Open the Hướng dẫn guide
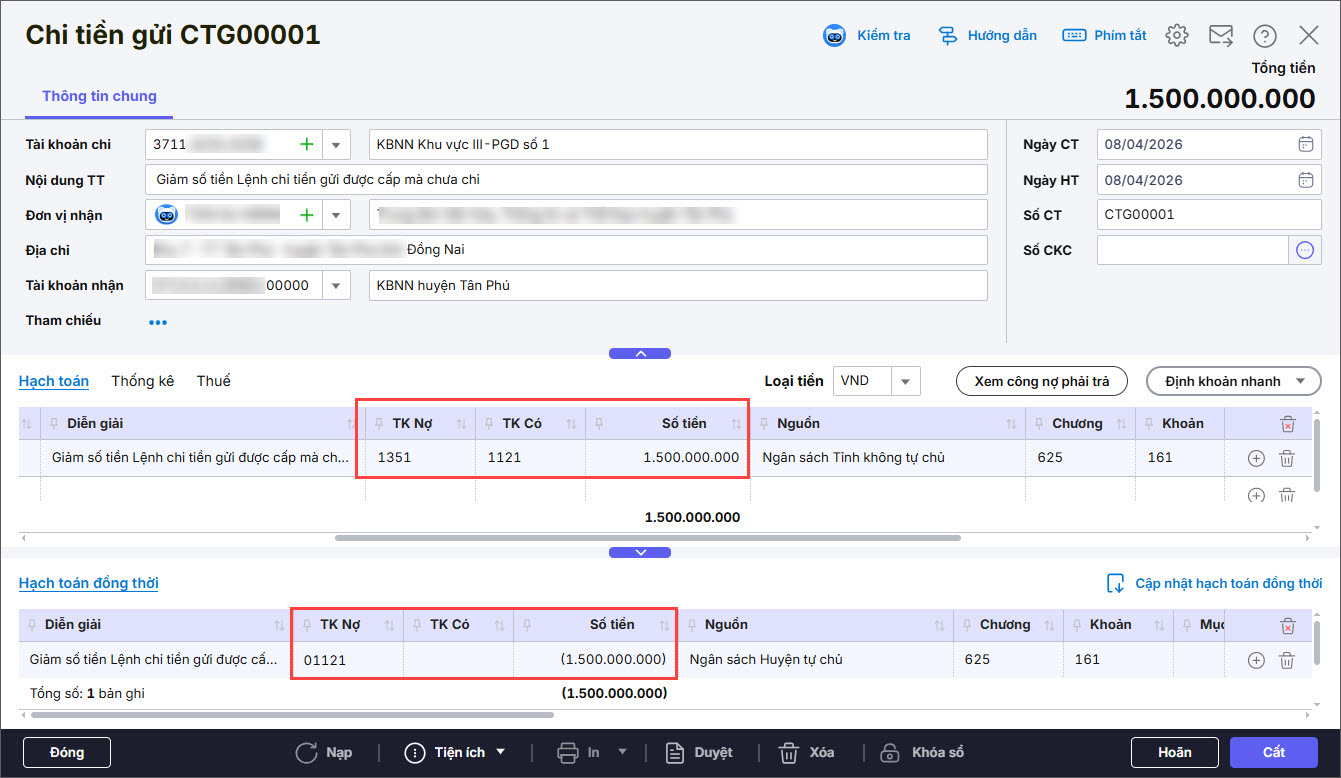This screenshot has height=778, width=1341. 987,36
